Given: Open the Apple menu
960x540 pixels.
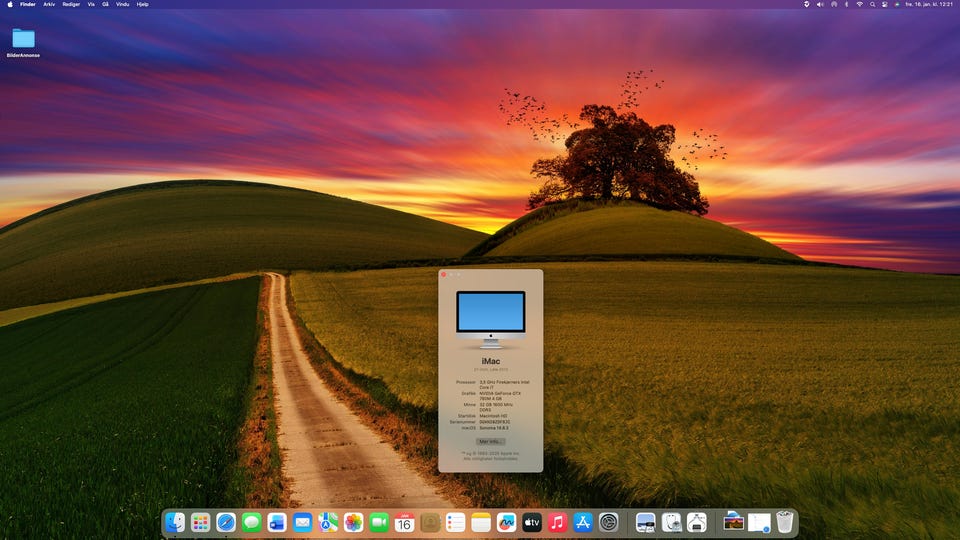Looking at the screenshot, I should [x=9, y=4].
